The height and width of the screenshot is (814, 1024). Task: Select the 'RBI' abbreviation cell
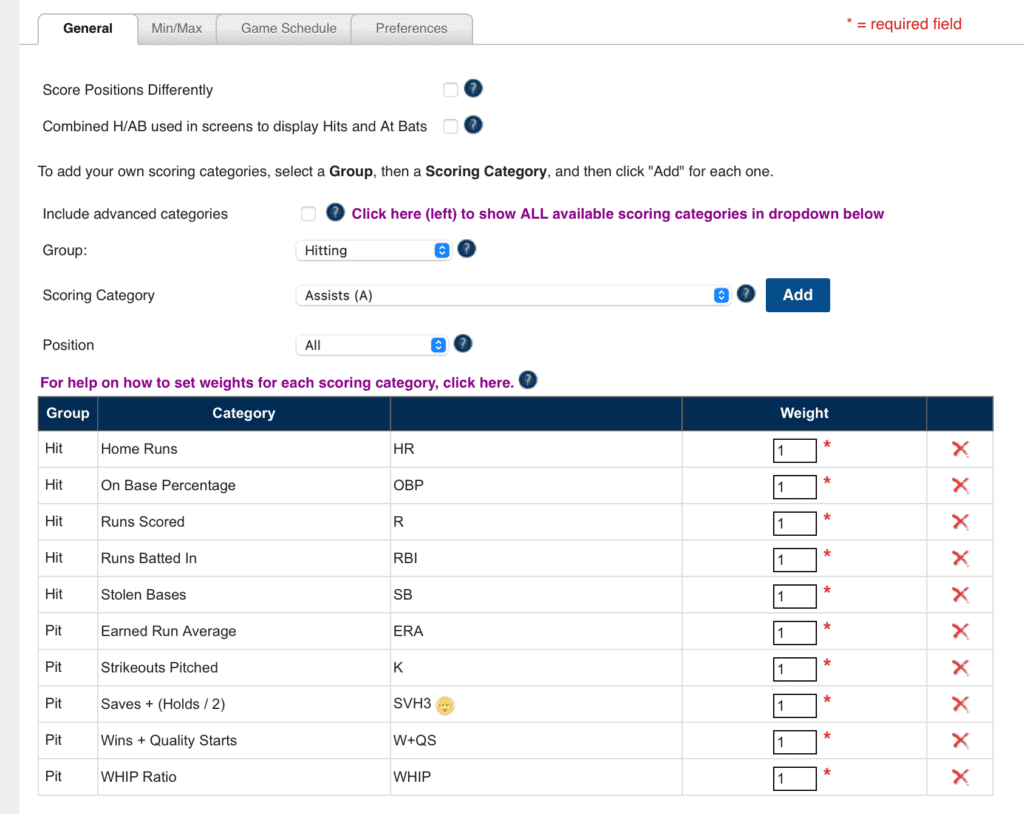click(536, 559)
